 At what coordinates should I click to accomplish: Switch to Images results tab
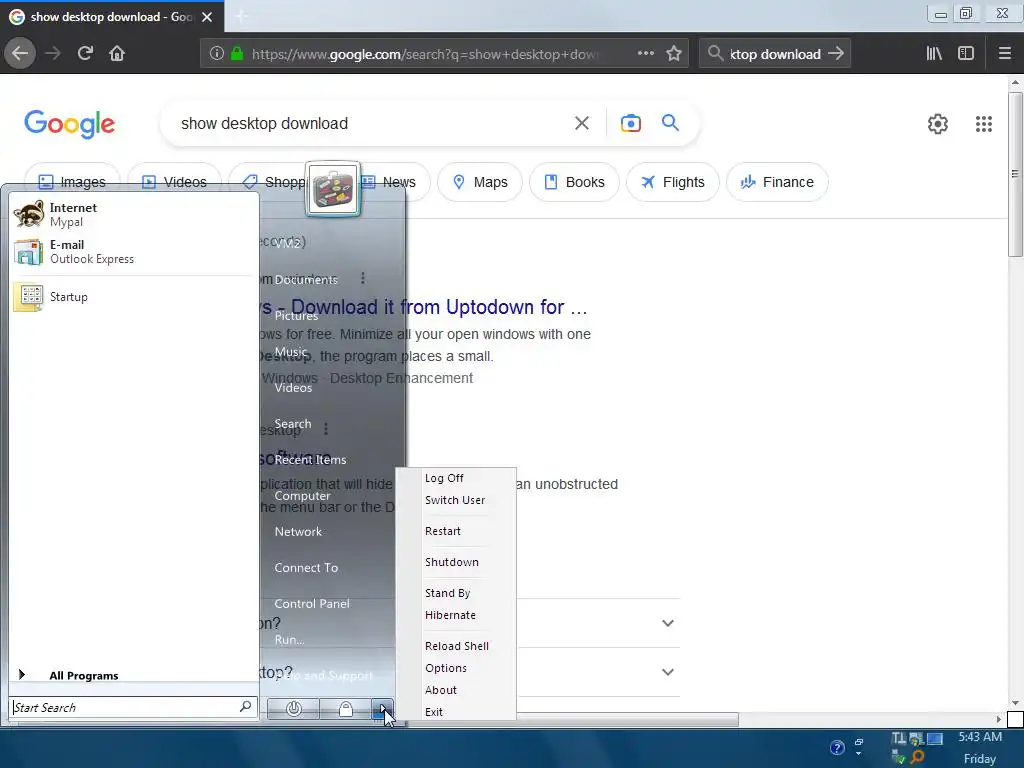(71, 182)
